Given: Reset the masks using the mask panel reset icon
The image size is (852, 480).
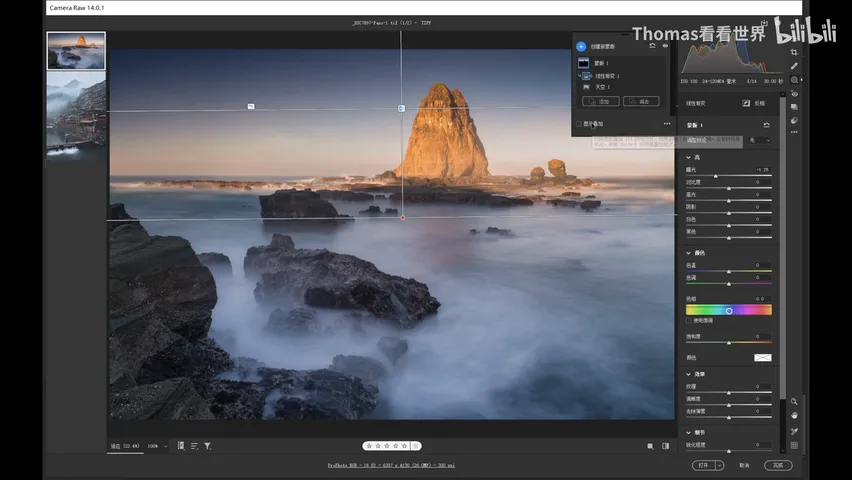Looking at the screenshot, I should click(652, 46).
